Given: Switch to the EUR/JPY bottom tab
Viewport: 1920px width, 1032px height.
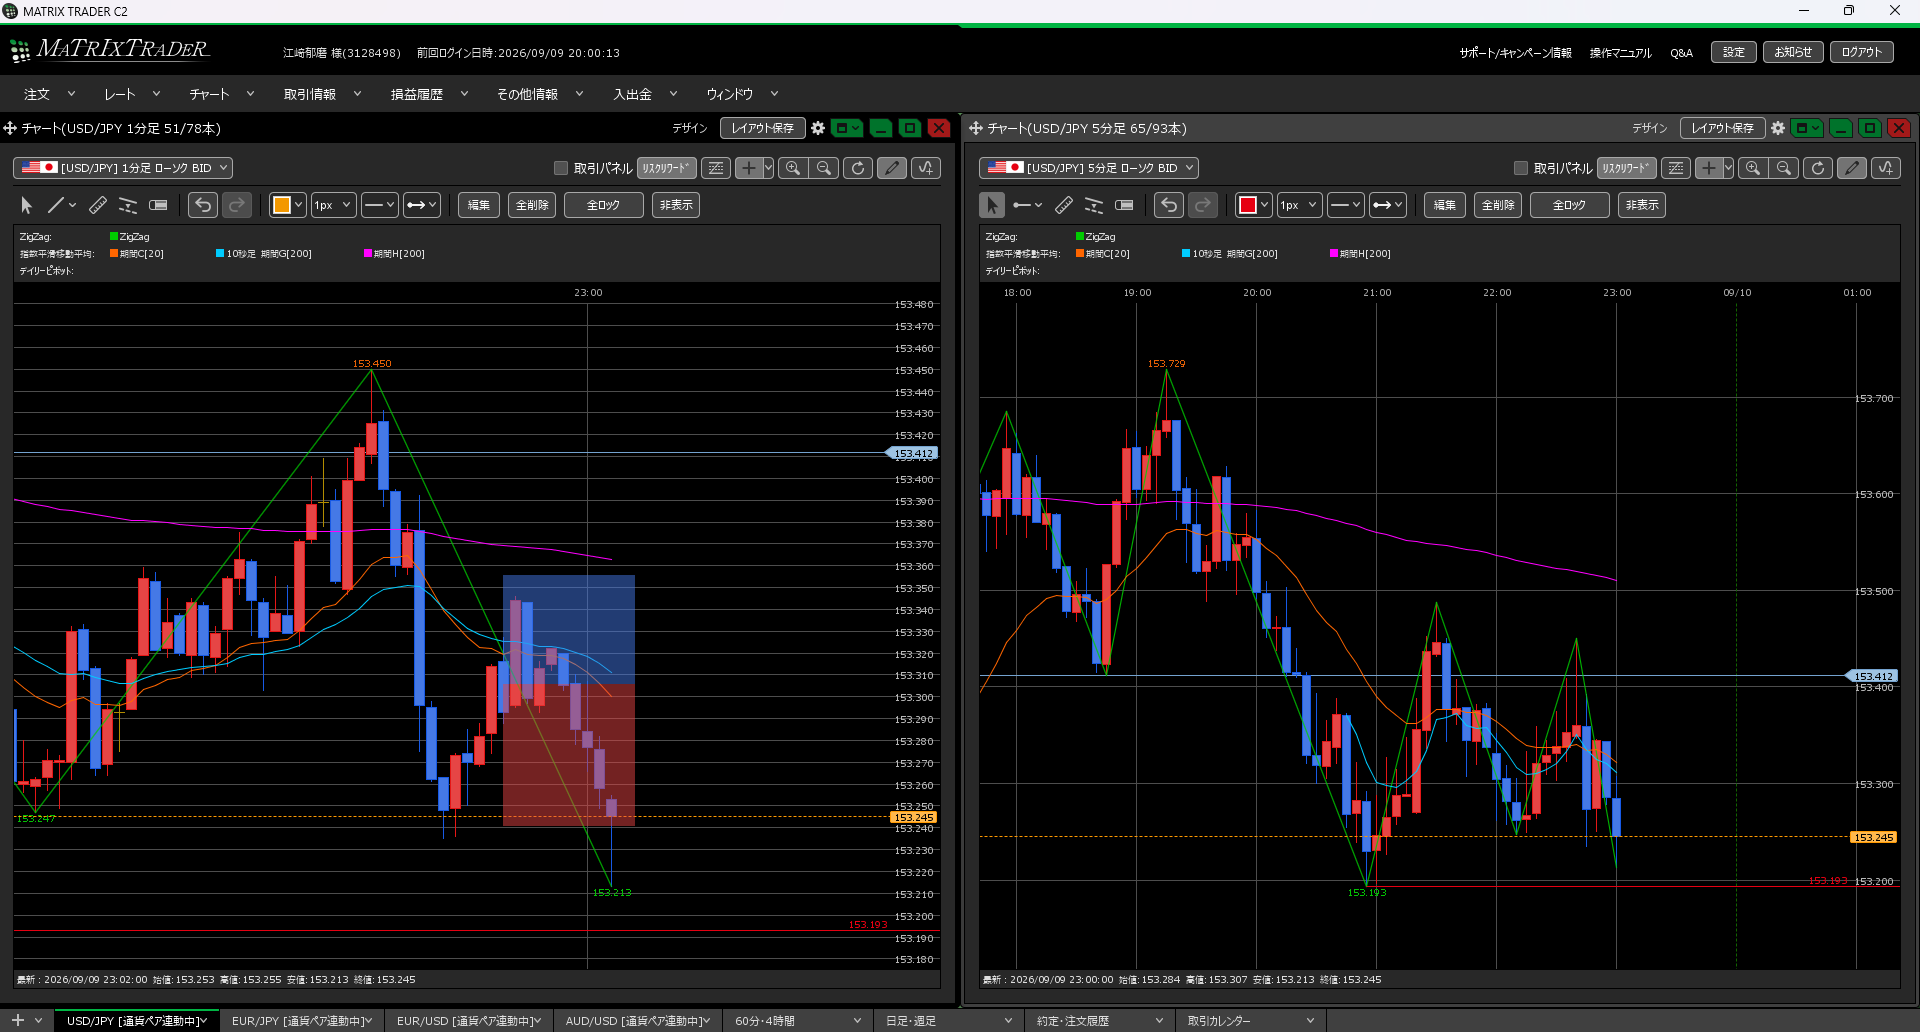Looking at the screenshot, I should point(302,1021).
